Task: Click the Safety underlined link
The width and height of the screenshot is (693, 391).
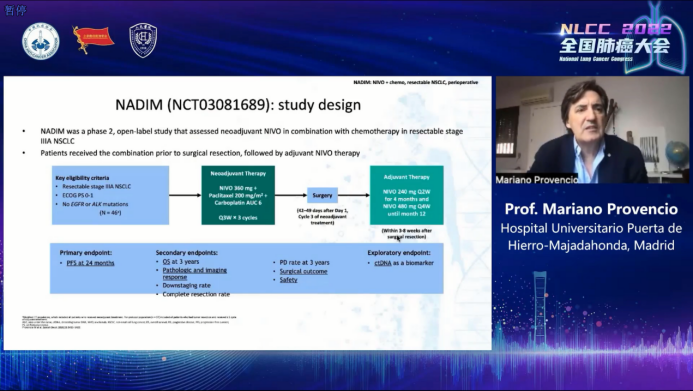Action: [x=288, y=280]
